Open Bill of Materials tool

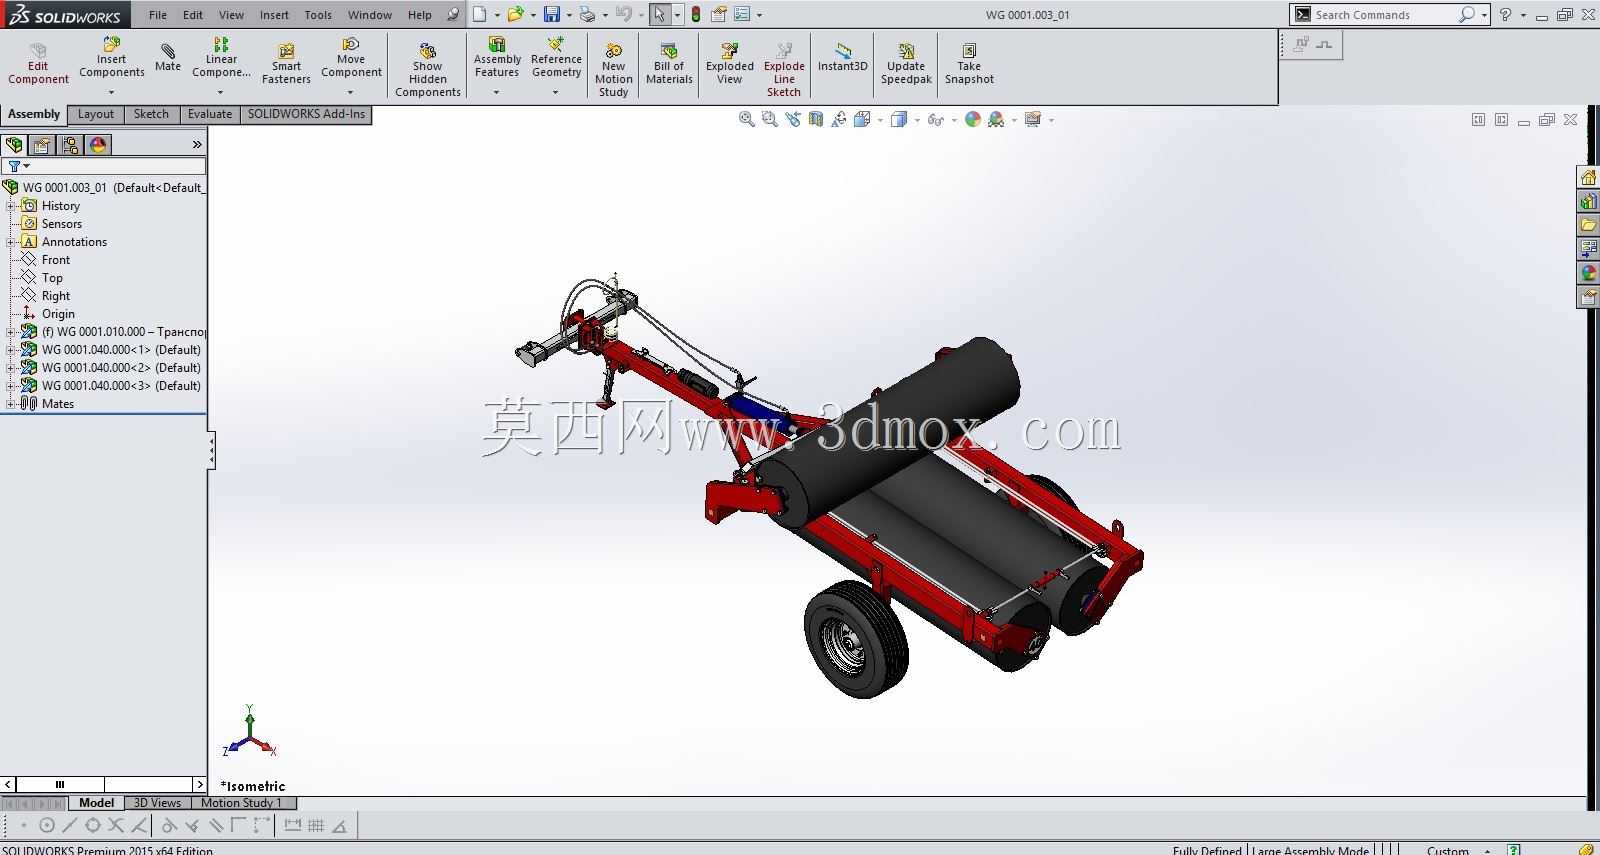tap(669, 64)
